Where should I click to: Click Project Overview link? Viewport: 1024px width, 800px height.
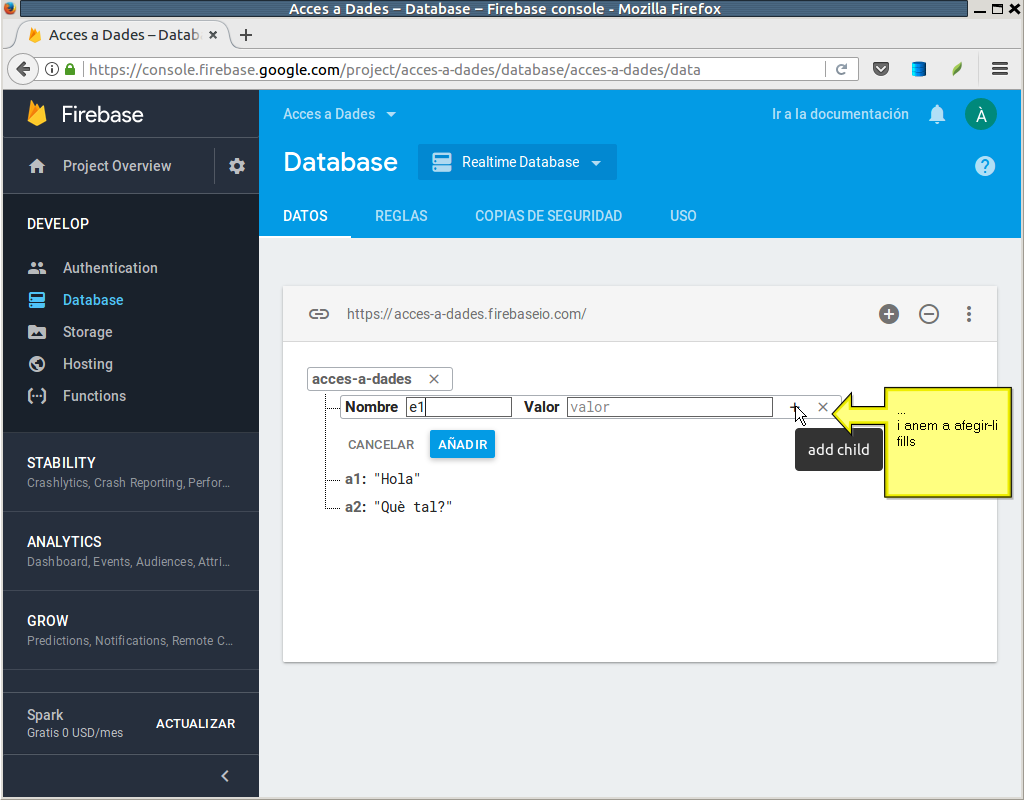pyautogui.click(x=117, y=166)
